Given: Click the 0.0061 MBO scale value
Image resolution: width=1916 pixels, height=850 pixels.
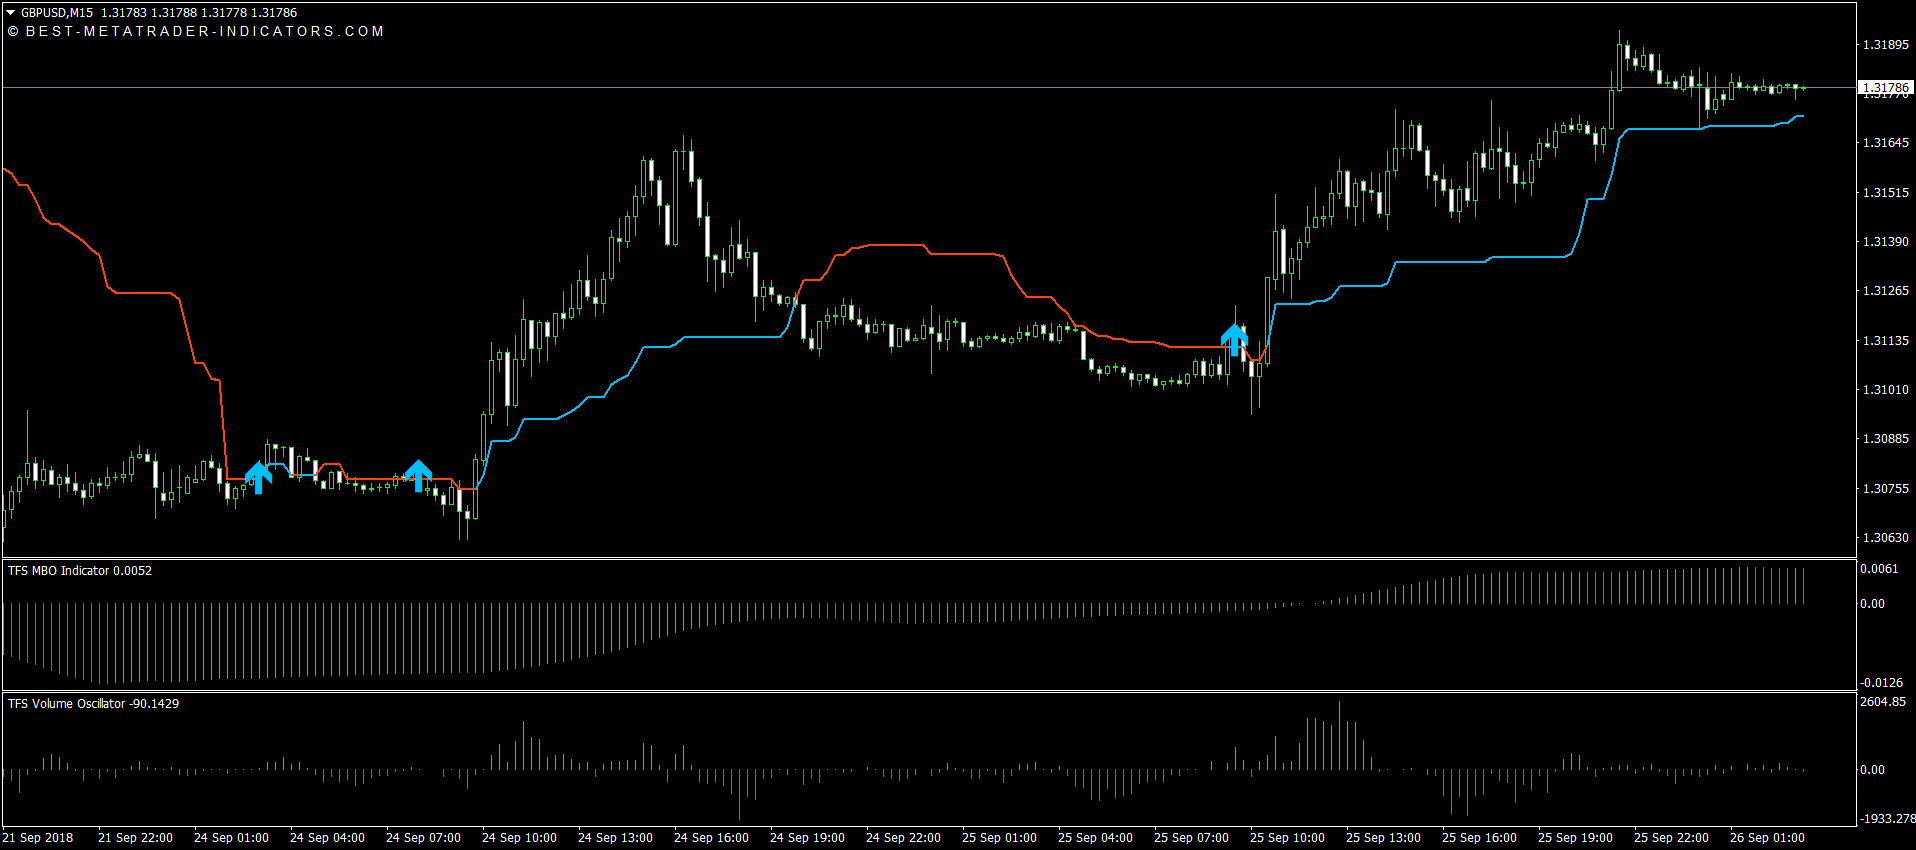Looking at the screenshot, I should [1879, 569].
